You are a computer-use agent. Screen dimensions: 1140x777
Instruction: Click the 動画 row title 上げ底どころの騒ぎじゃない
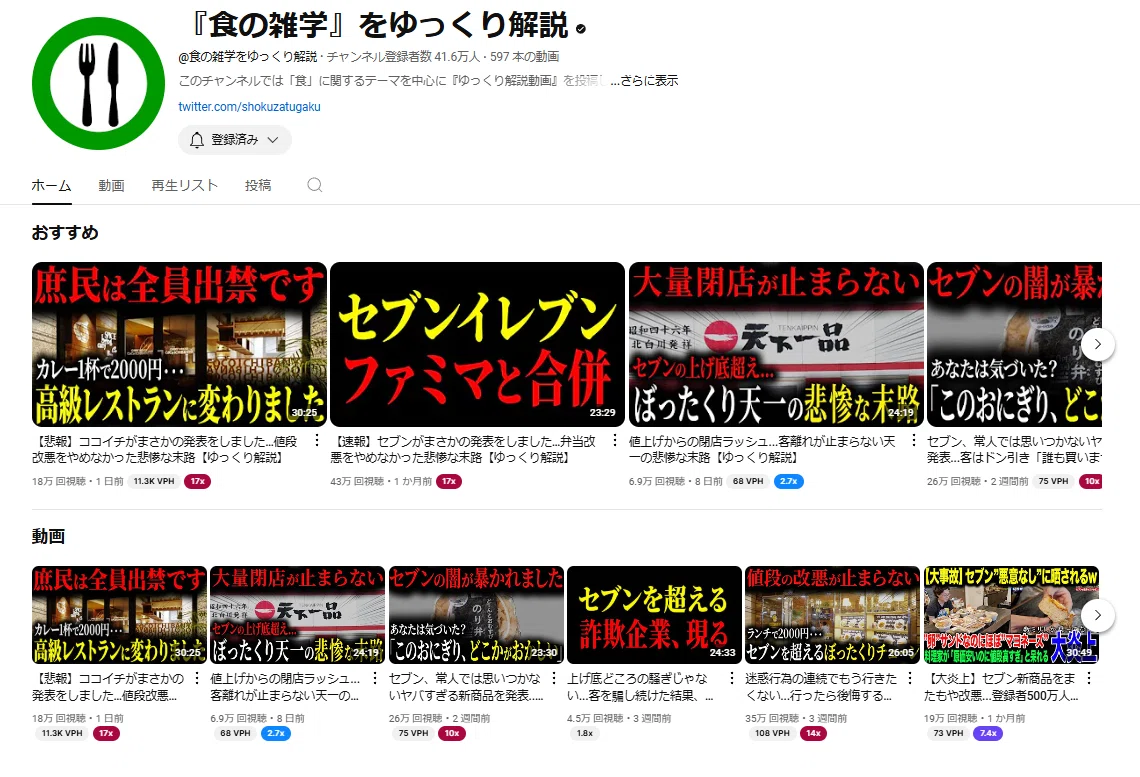(x=641, y=687)
